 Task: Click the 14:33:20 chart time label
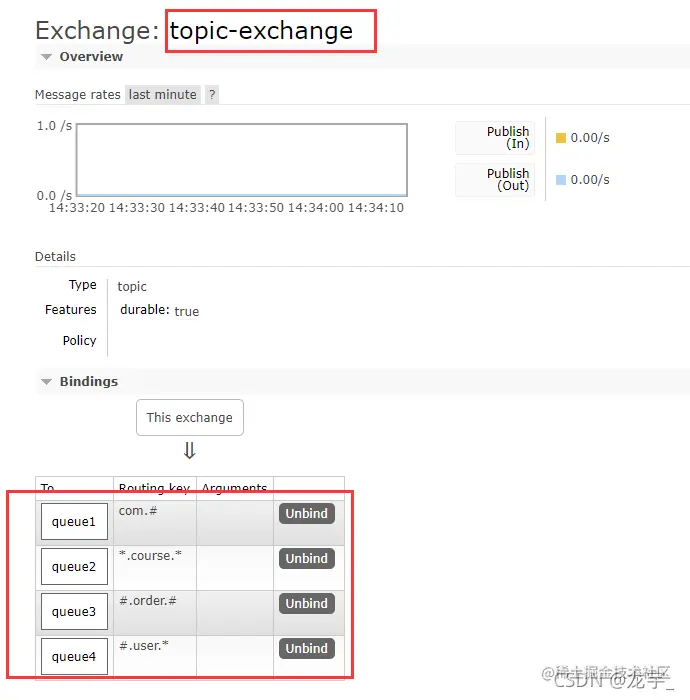click(77, 208)
